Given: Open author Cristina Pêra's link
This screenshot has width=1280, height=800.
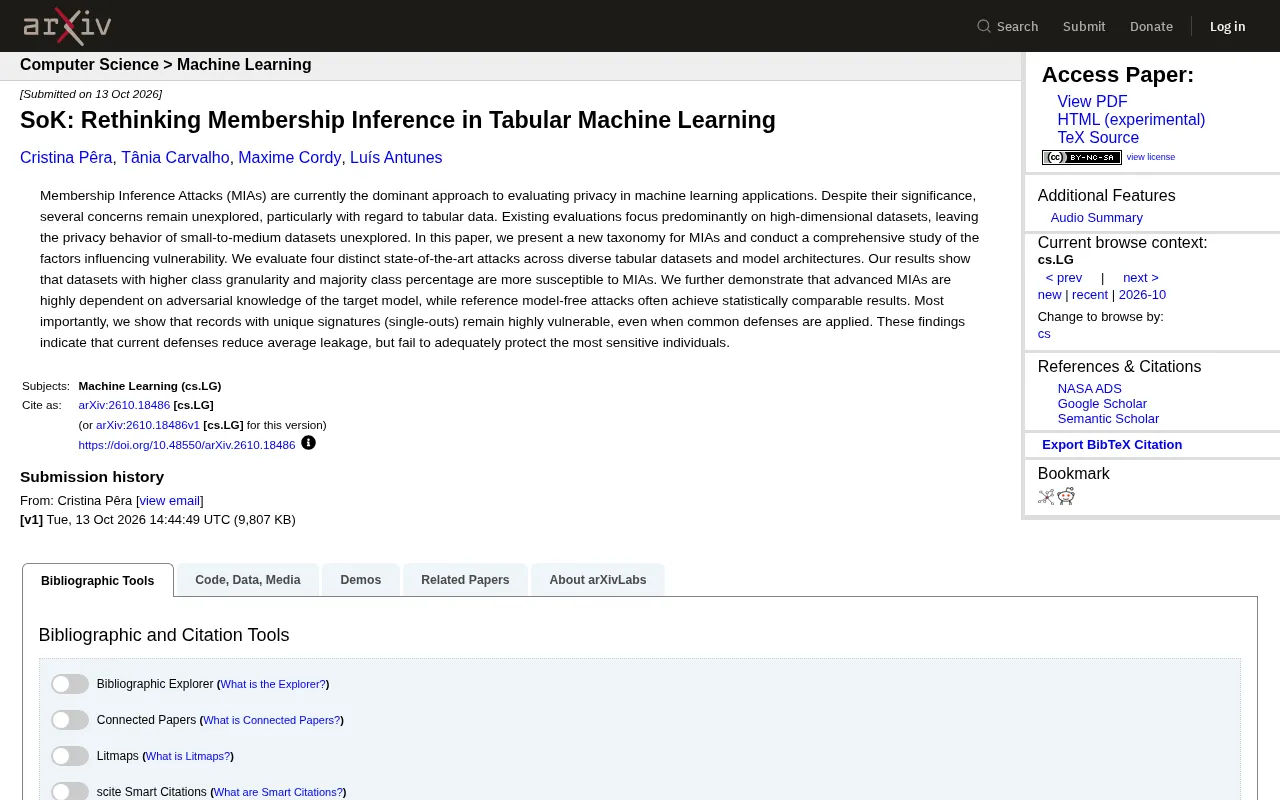Looking at the screenshot, I should [67, 158].
